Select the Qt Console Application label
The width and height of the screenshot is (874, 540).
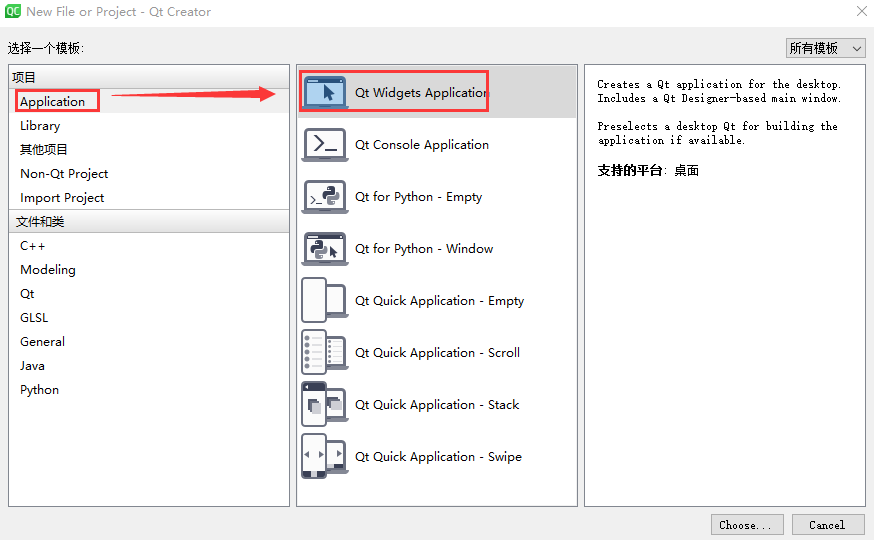point(422,144)
